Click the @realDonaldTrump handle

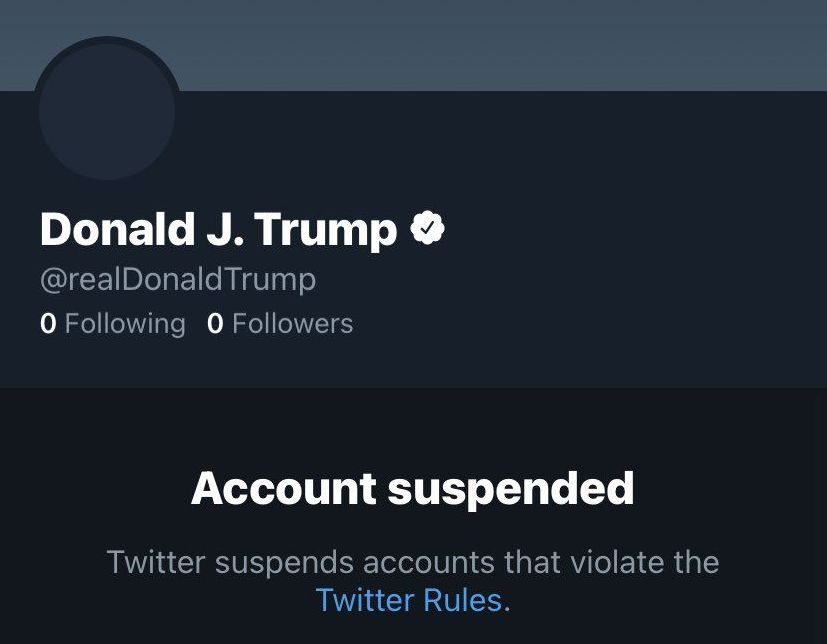pyautogui.click(x=178, y=279)
